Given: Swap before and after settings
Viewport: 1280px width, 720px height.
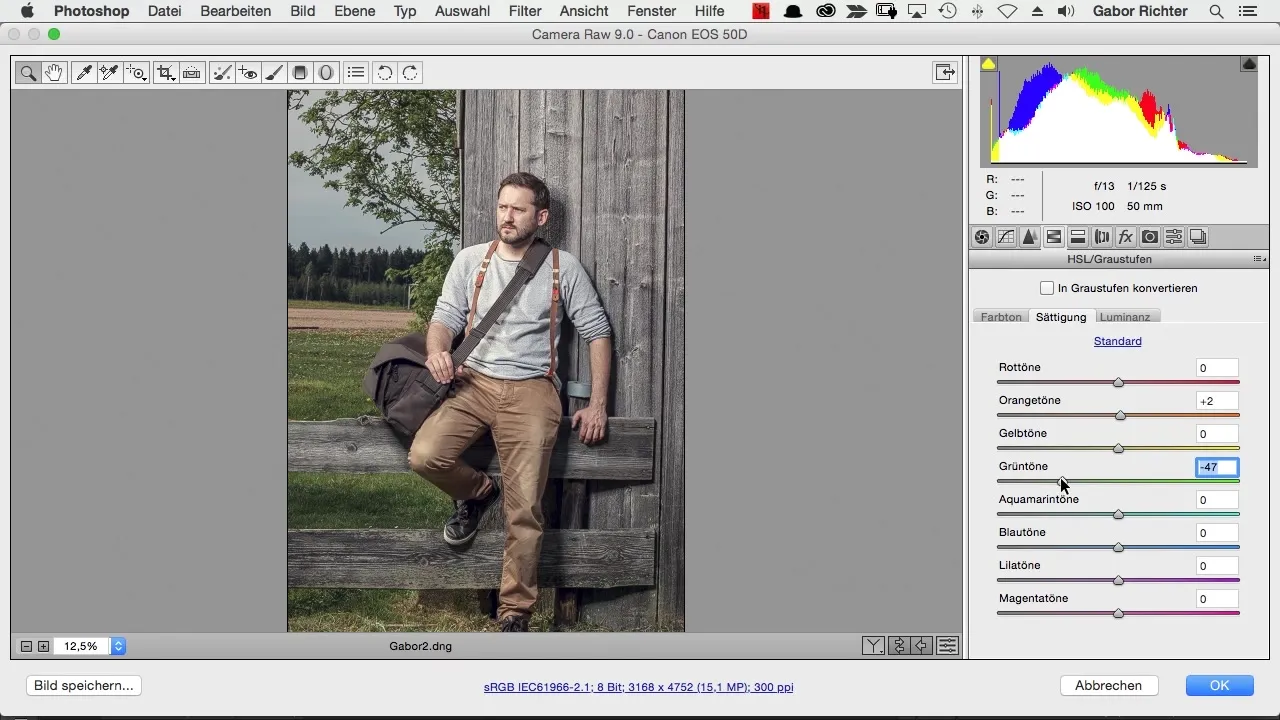Looking at the screenshot, I should pos(899,646).
